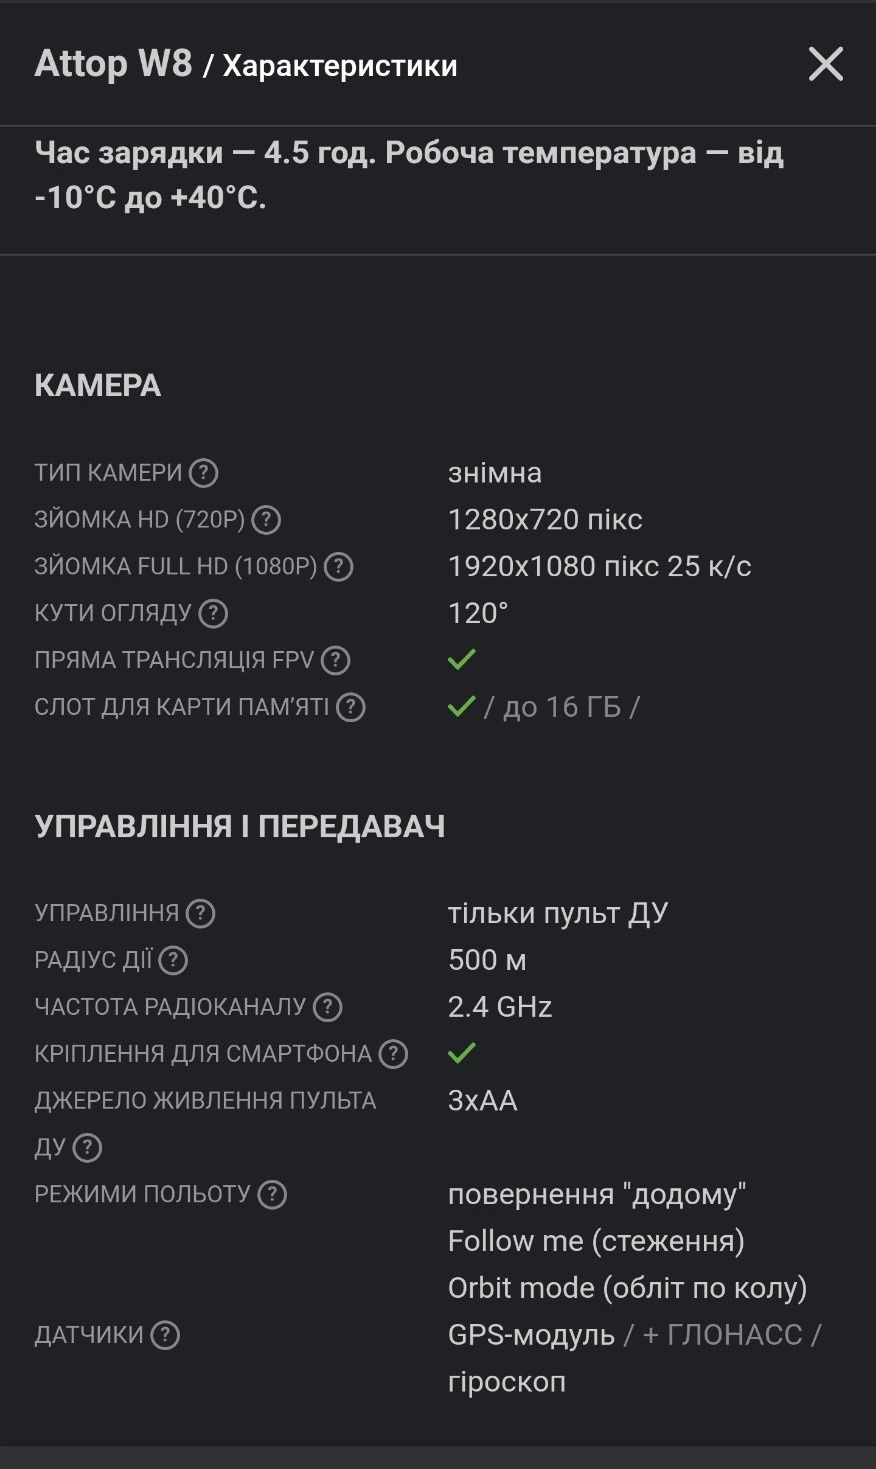The width and height of the screenshot is (876, 1469).
Task: Open the help icon next to УПРАВЛІННЯ
Action: 201,913
